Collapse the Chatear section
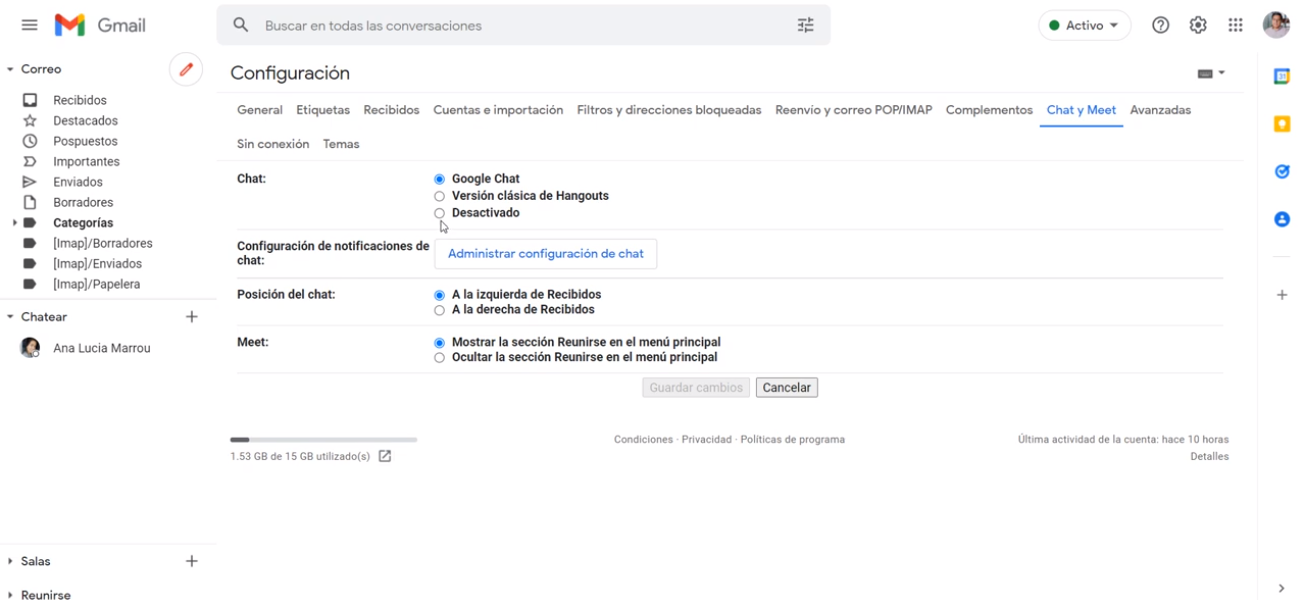 [x=10, y=316]
